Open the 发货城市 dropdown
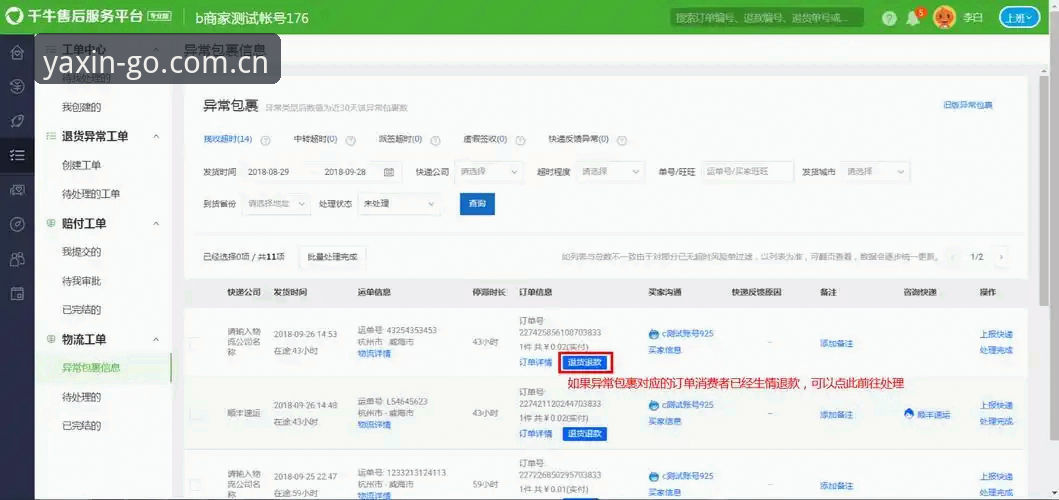1059x500 pixels. point(875,172)
